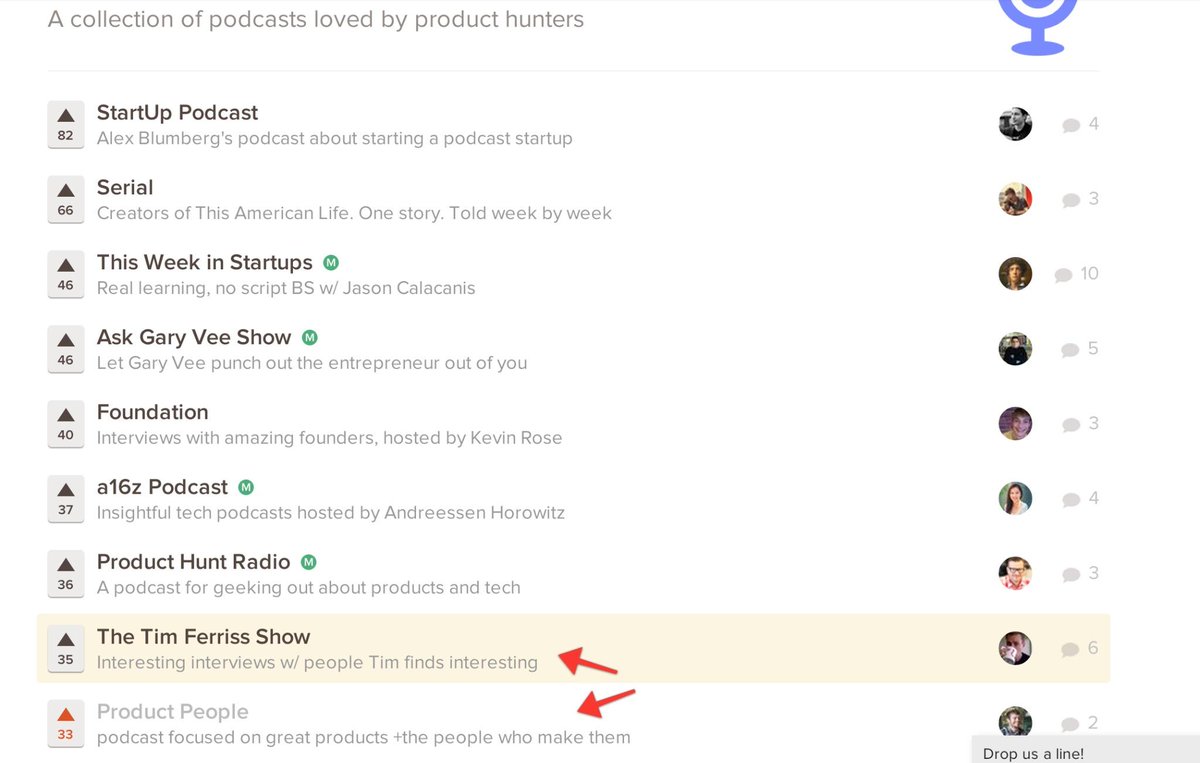Click the maker badge next to Ask Gary Vee Show
This screenshot has height=763, width=1200.
[x=310, y=338]
